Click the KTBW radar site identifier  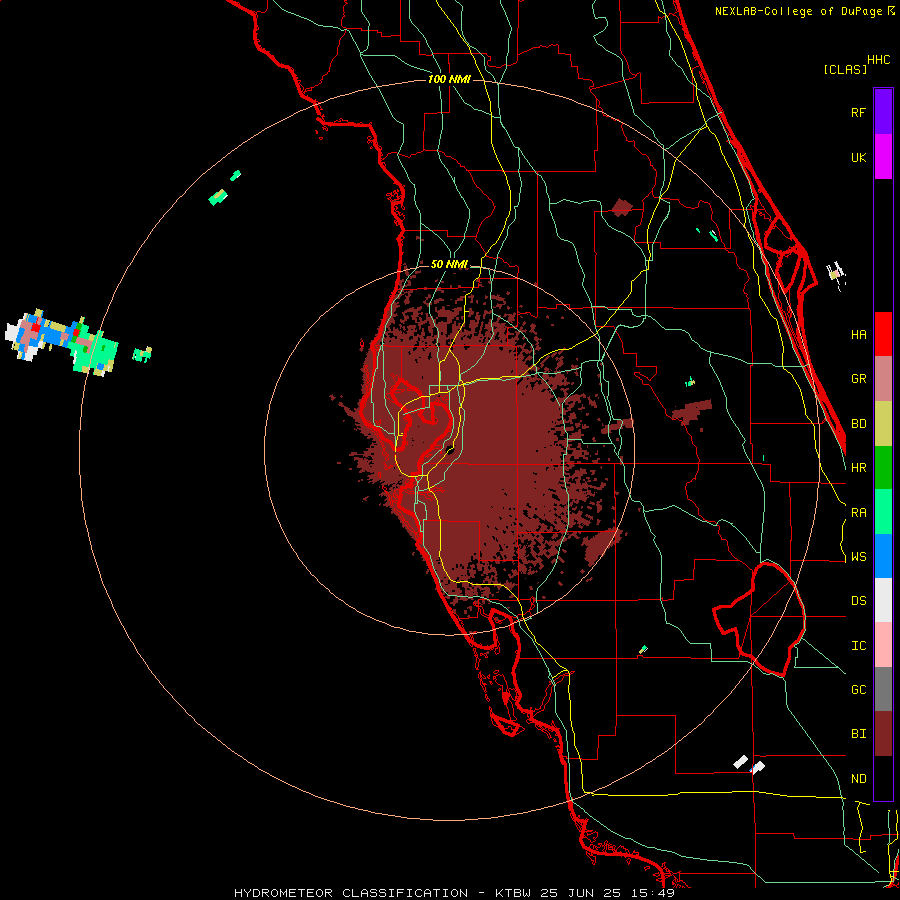pos(513,893)
